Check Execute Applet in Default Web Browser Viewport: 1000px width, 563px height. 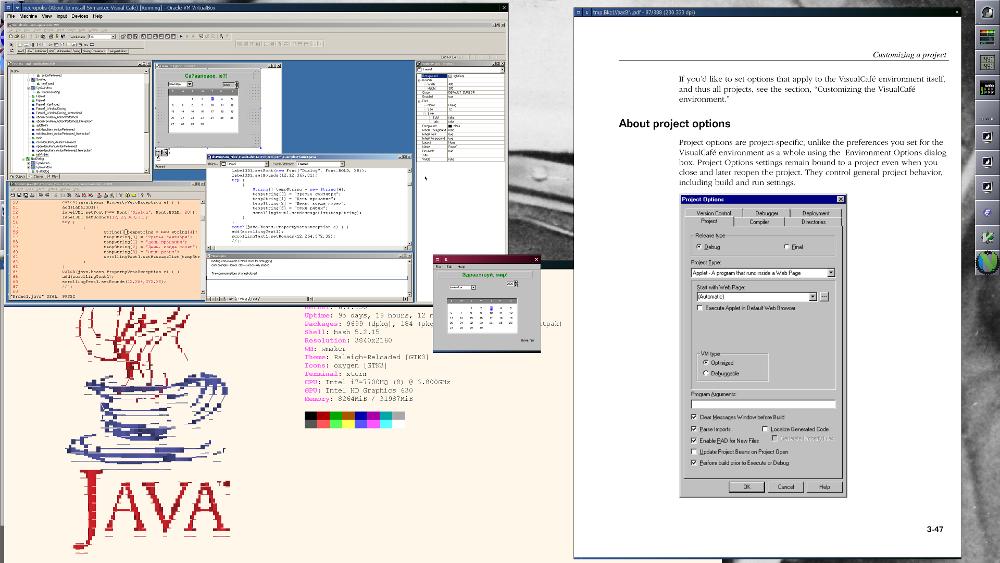(700, 308)
